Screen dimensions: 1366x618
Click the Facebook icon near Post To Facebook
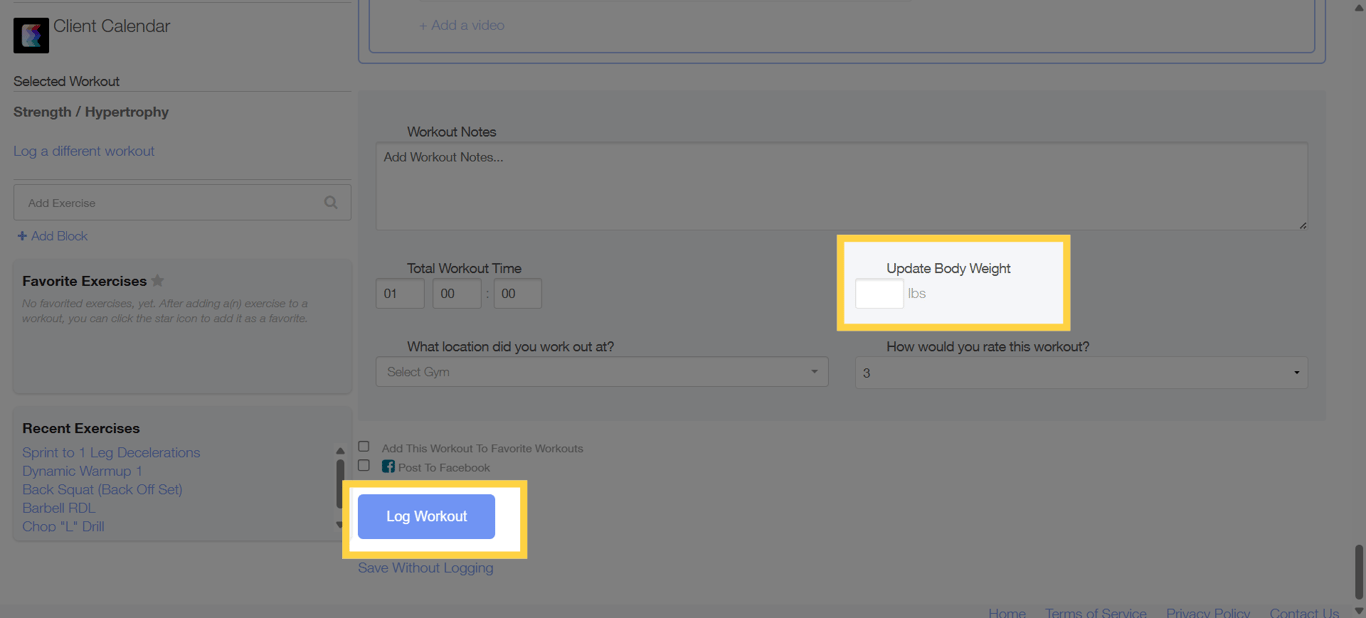point(388,466)
